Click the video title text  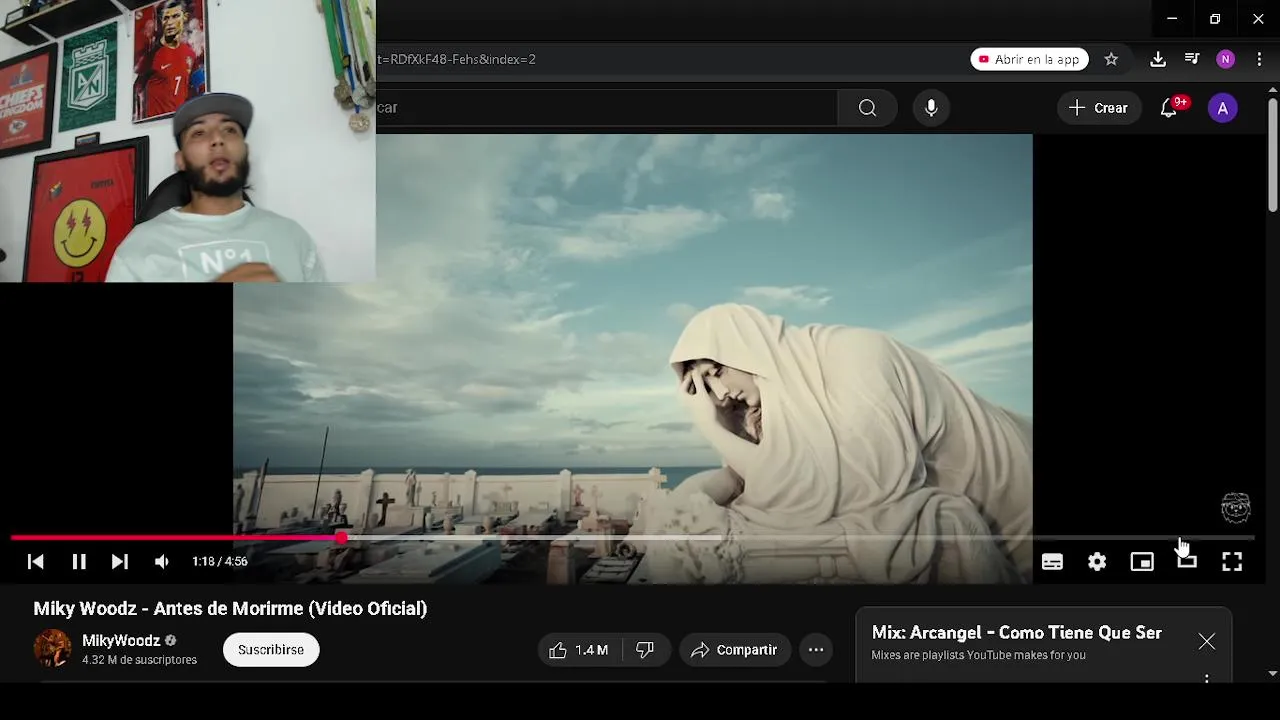click(230, 608)
